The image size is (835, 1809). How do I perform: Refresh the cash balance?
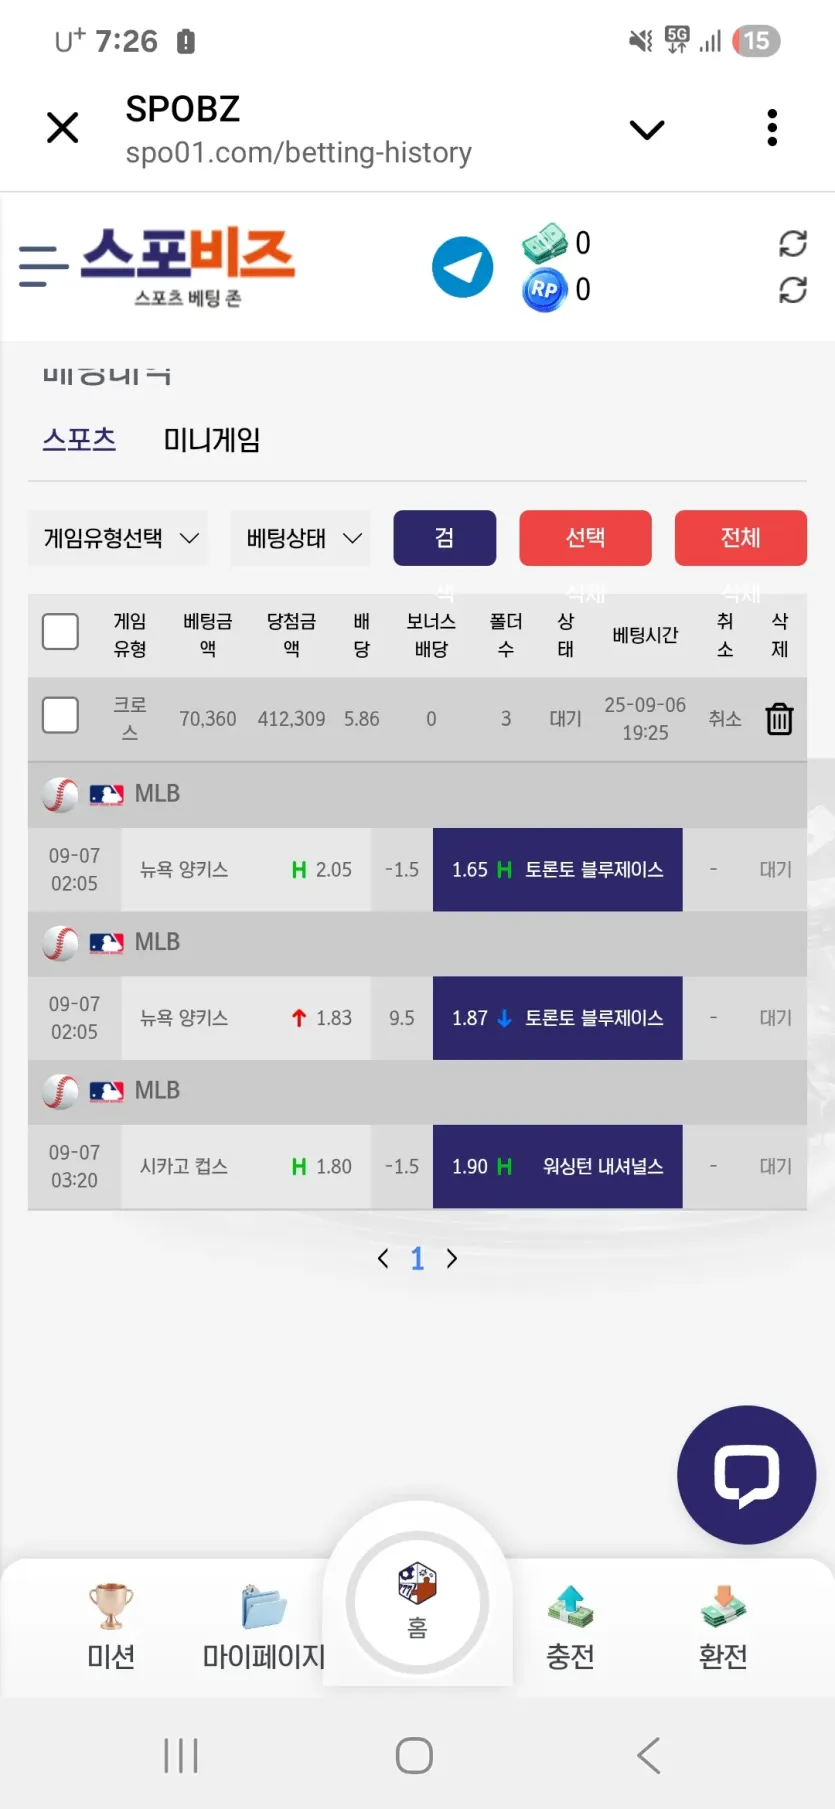[793, 243]
